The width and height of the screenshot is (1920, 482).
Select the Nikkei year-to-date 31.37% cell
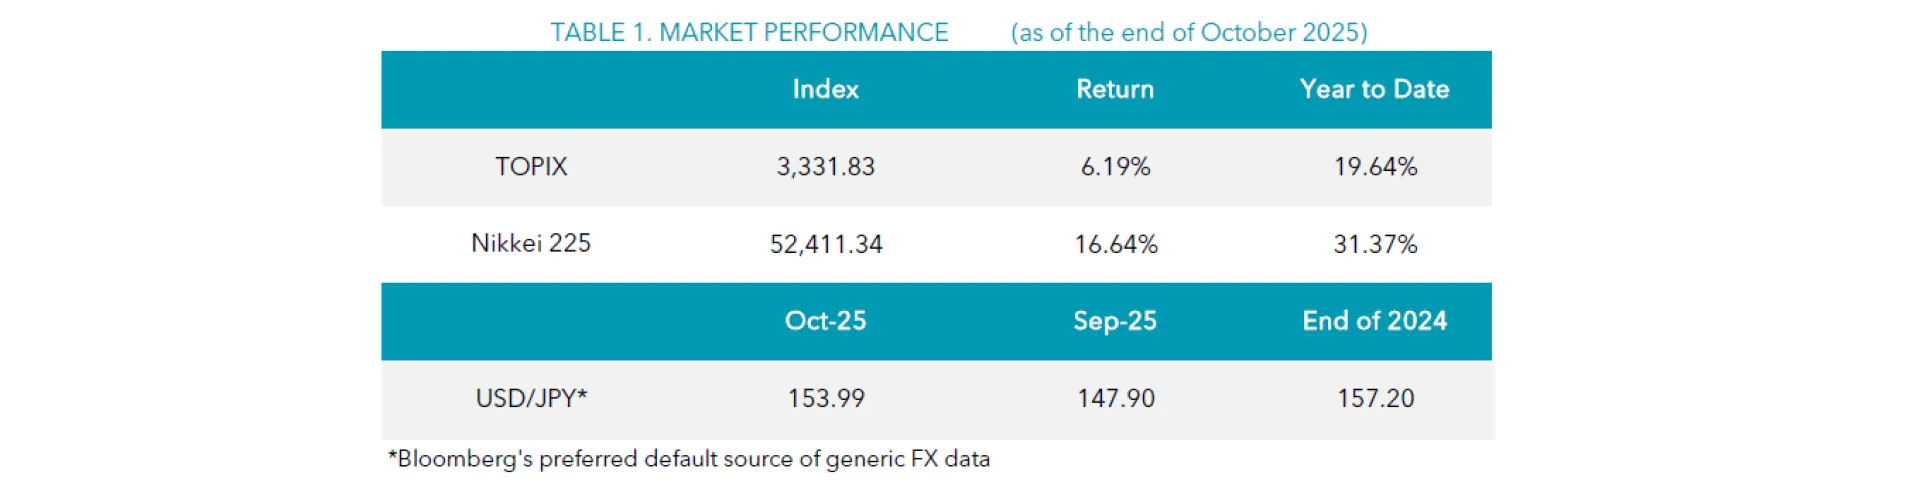(x=1375, y=244)
